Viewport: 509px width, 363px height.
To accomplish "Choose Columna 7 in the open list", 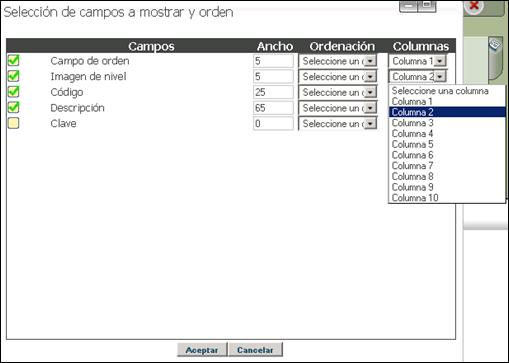I will click(447, 165).
